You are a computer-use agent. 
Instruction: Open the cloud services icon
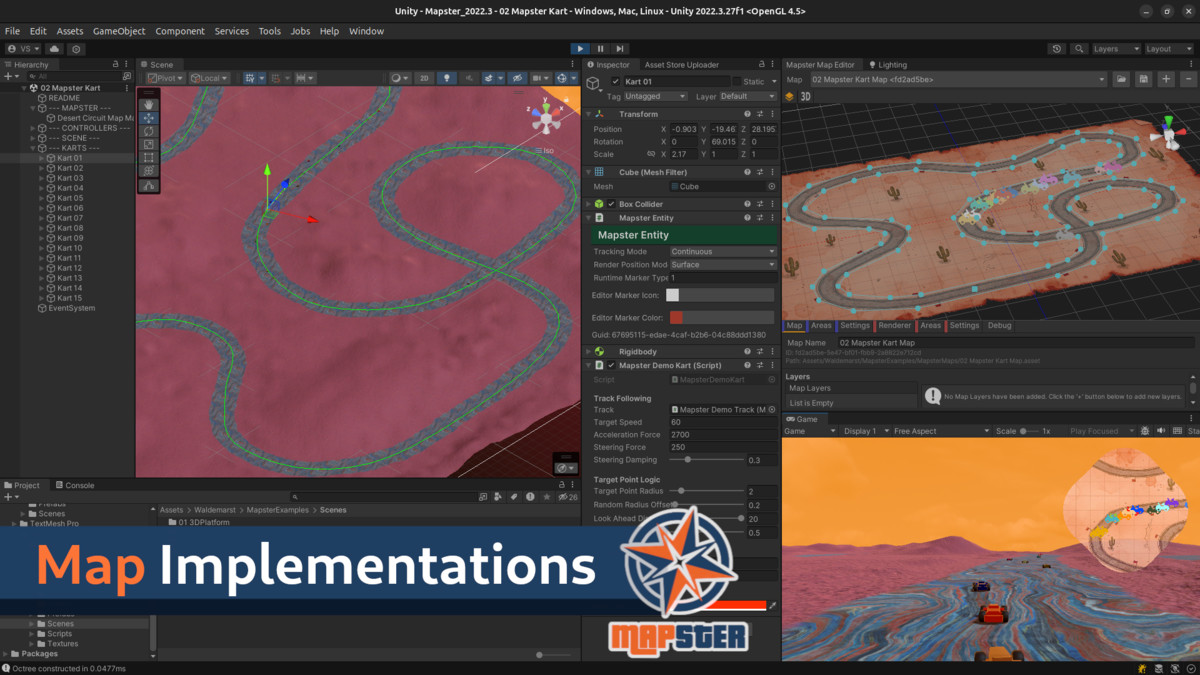coord(54,48)
